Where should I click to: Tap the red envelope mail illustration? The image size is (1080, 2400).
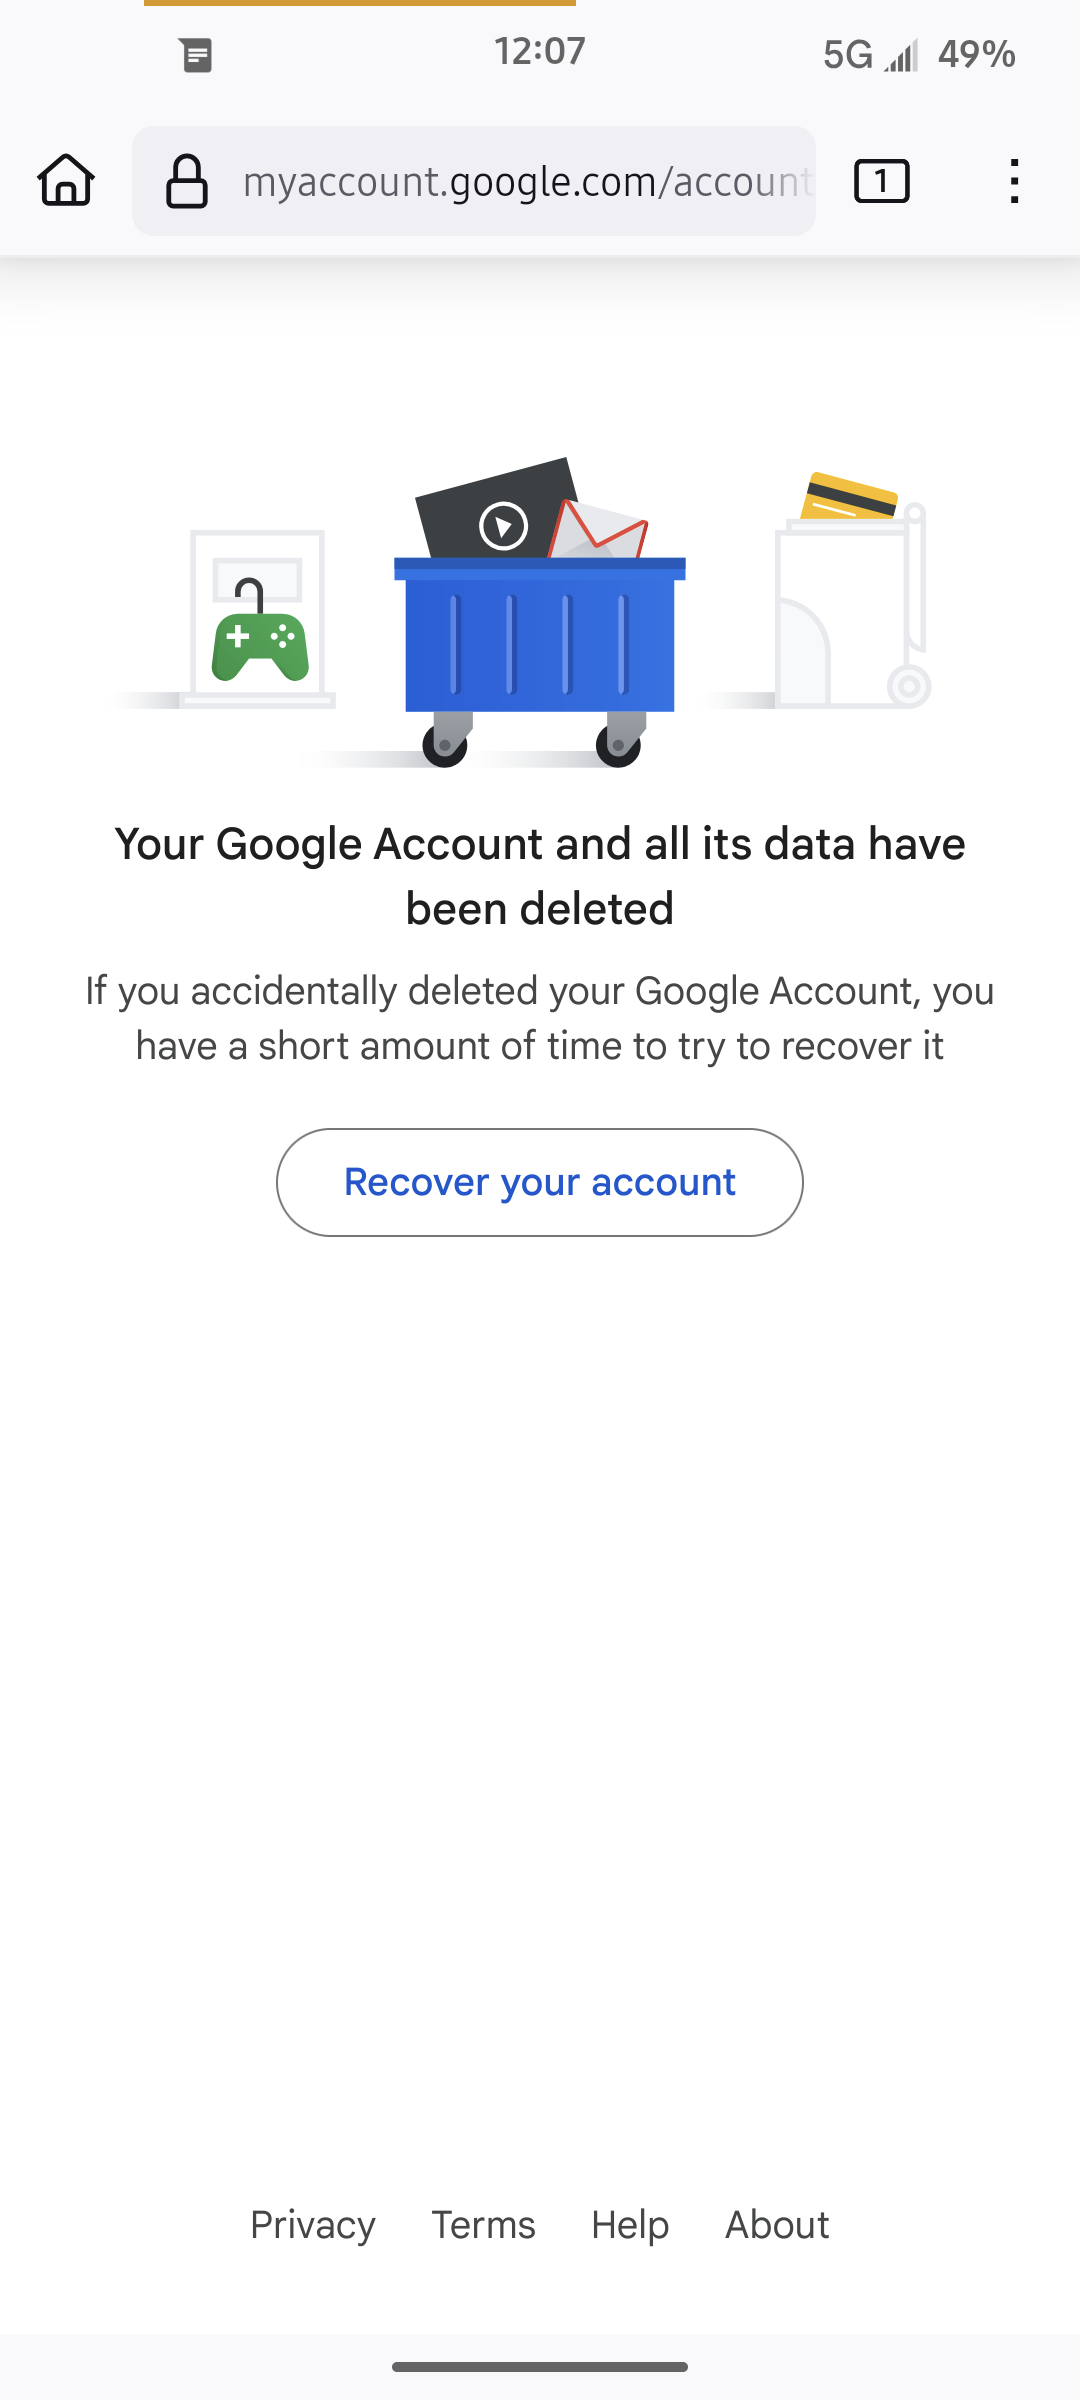pyautogui.click(x=600, y=530)
